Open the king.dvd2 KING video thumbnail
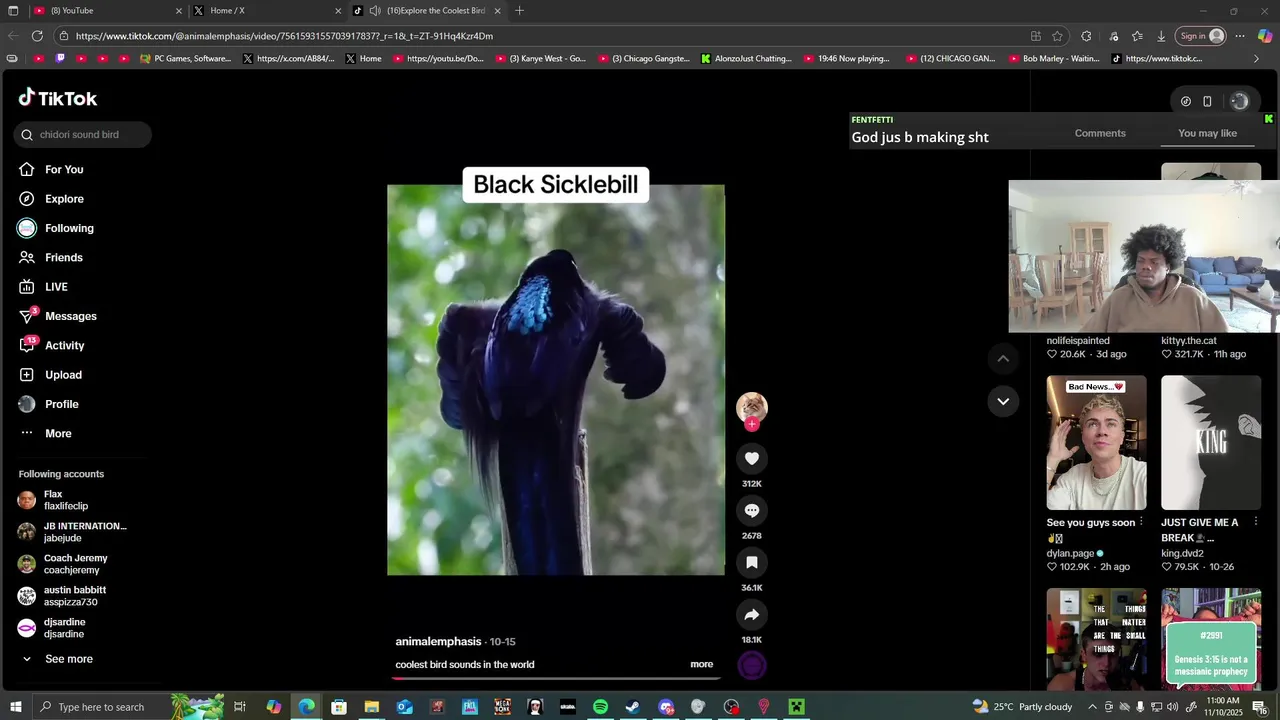Image resolution: width=1280 pixels, height=720 pixels. point(1211,443)
